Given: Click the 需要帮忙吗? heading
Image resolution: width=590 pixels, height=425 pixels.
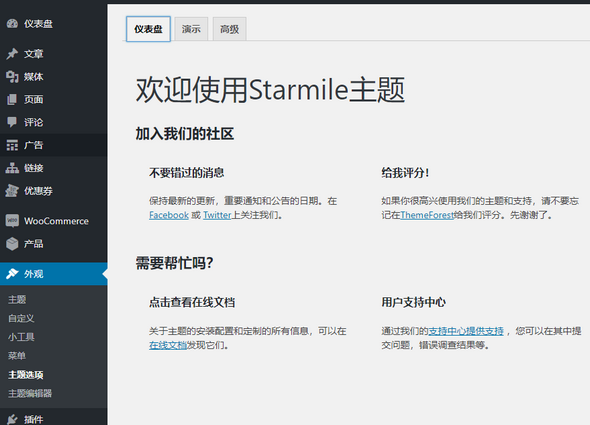Looking at the screenshot, I should 175,263.
